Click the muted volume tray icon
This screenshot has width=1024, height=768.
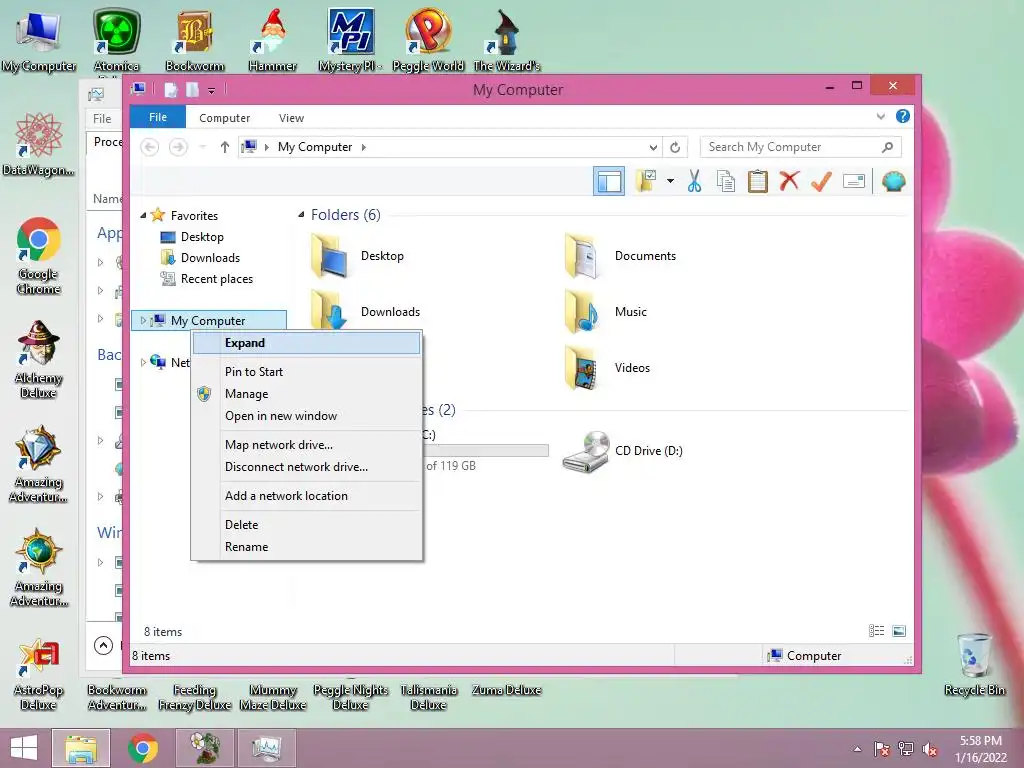tap(930, 749)
